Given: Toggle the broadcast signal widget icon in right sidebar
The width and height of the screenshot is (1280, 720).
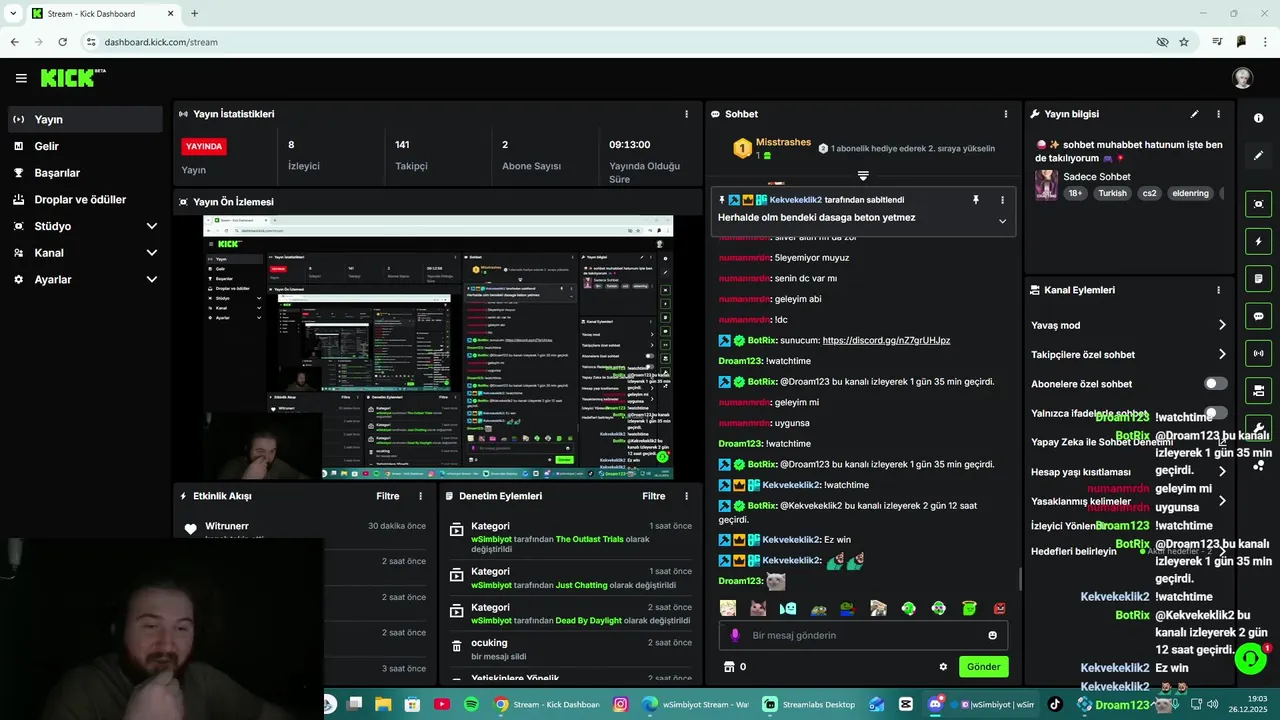Looking at the screenshot, I should coord(1258,353).
